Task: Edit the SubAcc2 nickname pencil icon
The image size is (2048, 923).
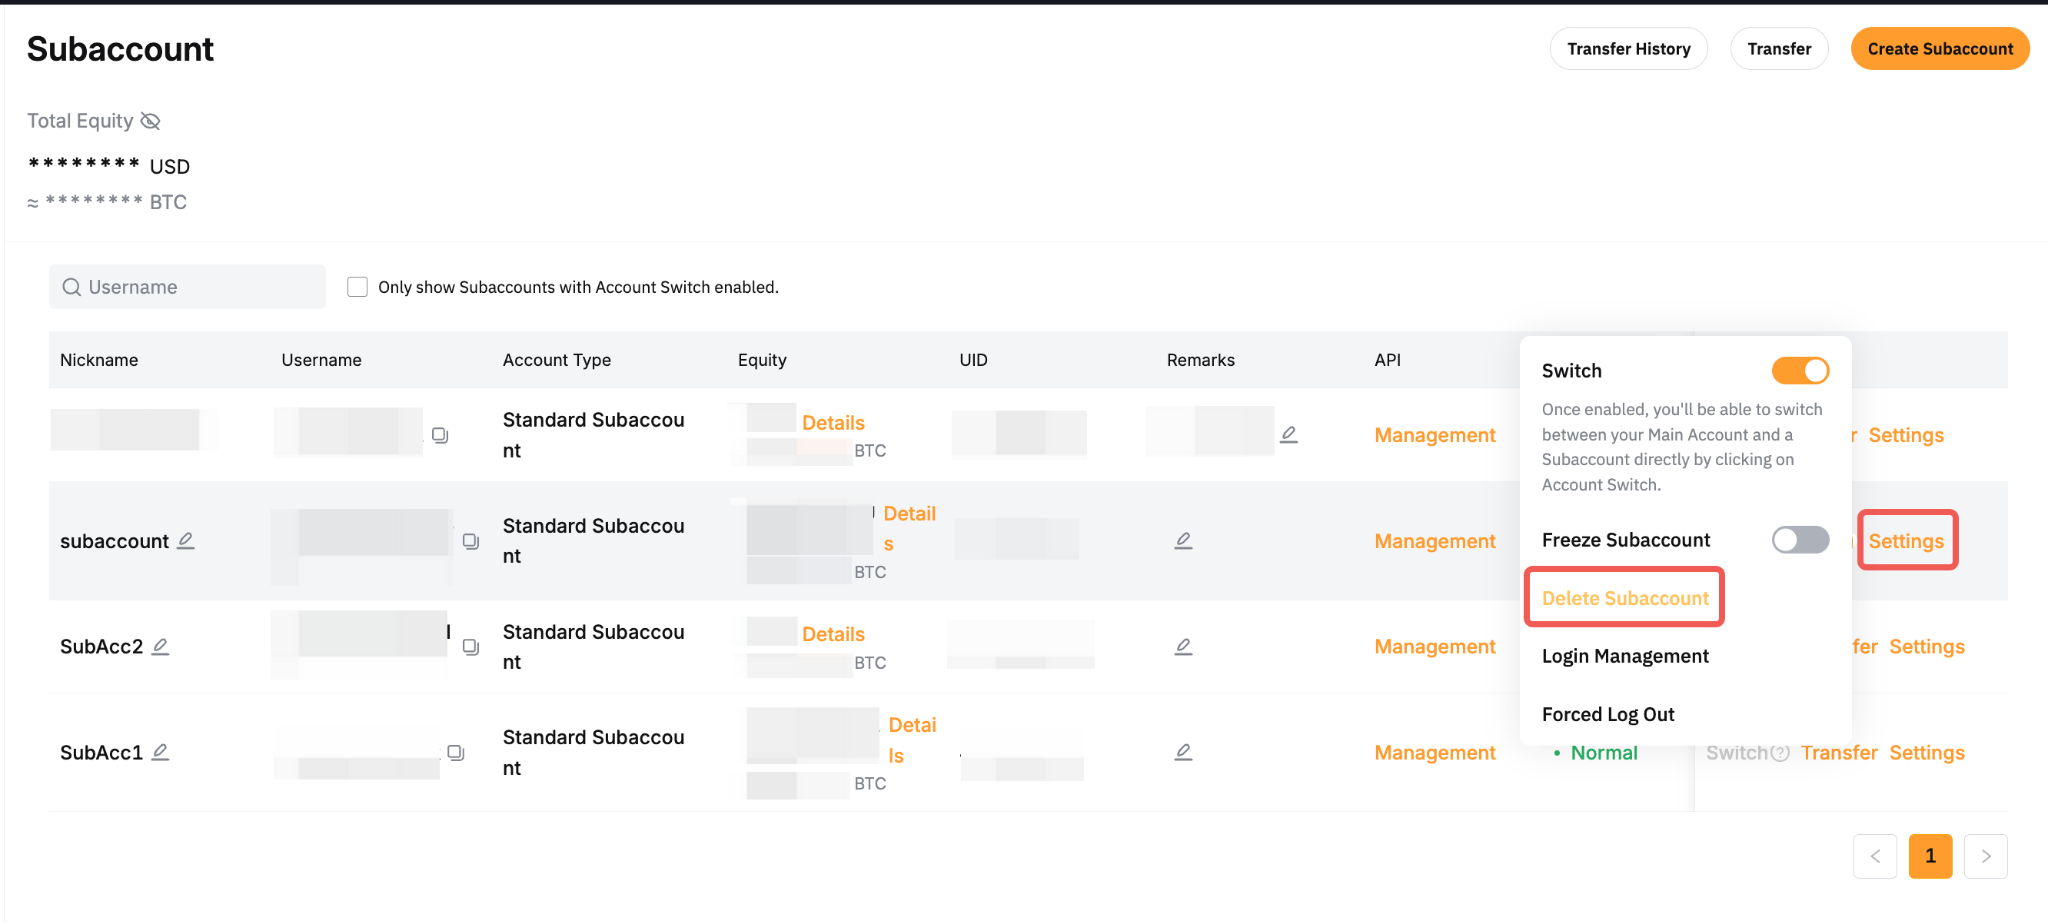Action: coord(160,647)
